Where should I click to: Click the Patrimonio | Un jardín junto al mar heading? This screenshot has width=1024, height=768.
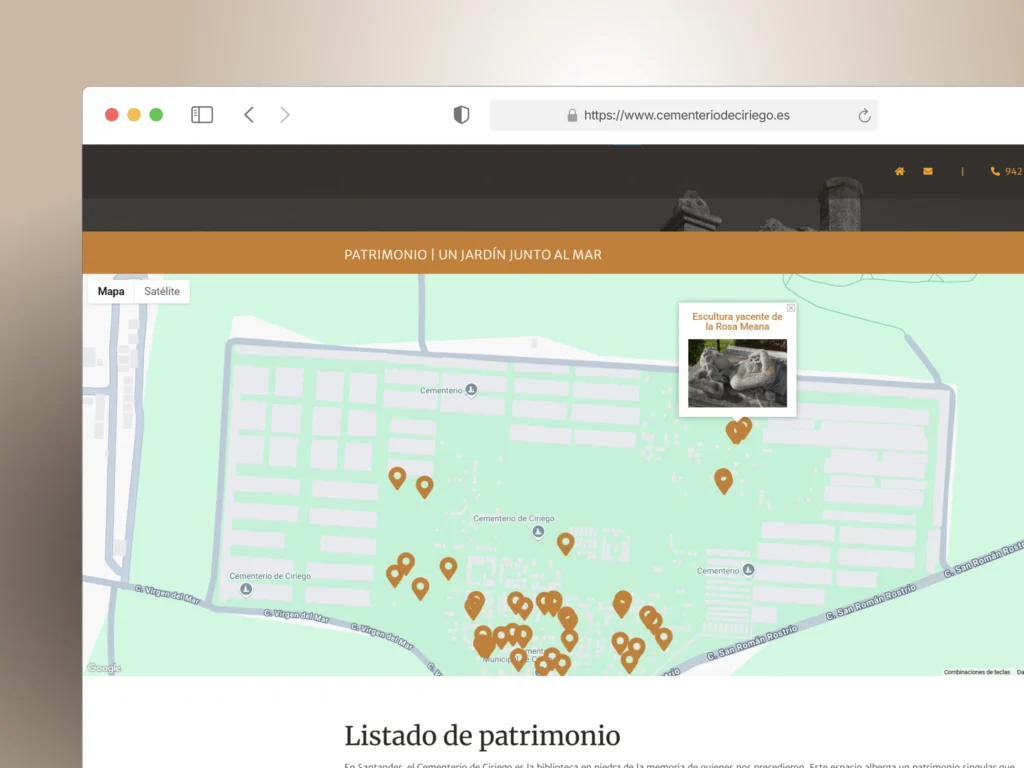click(473, 255)
